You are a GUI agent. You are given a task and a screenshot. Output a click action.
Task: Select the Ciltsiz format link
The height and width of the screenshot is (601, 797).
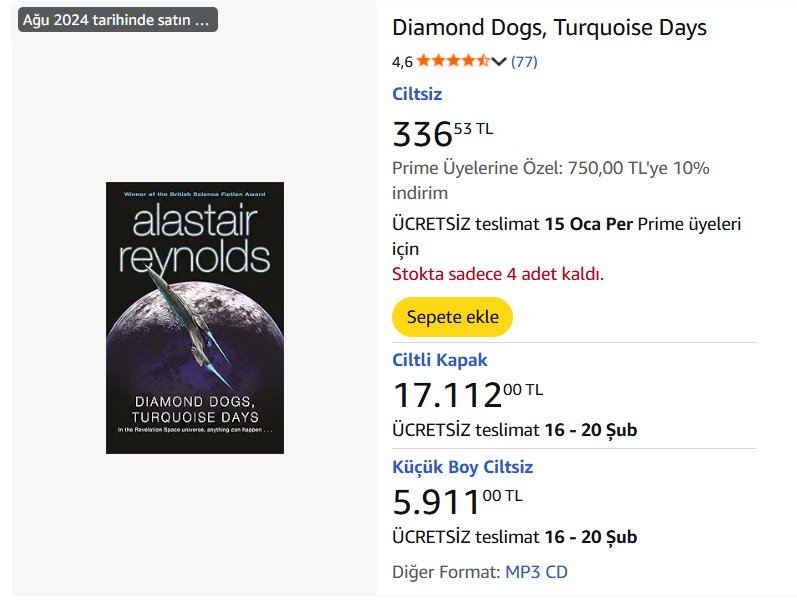(x=417, y=94)
